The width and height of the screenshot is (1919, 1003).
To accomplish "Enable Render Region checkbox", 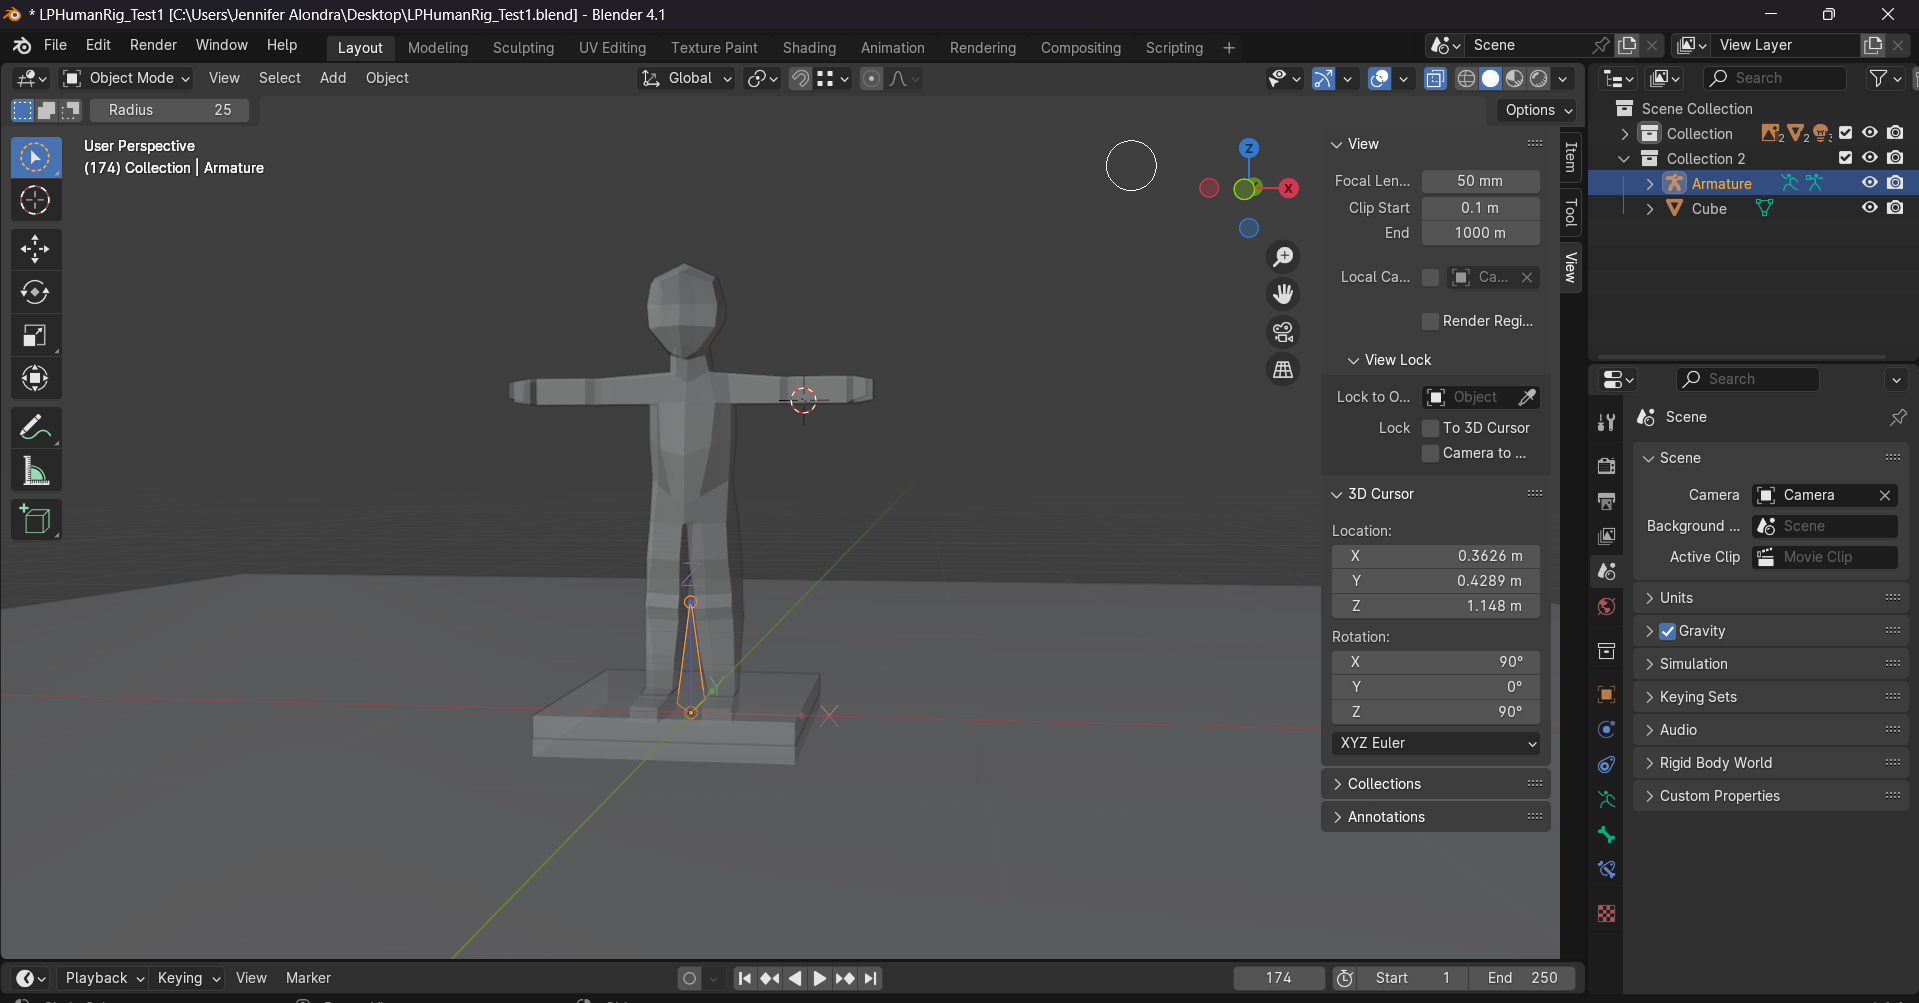I will 1430,321.
